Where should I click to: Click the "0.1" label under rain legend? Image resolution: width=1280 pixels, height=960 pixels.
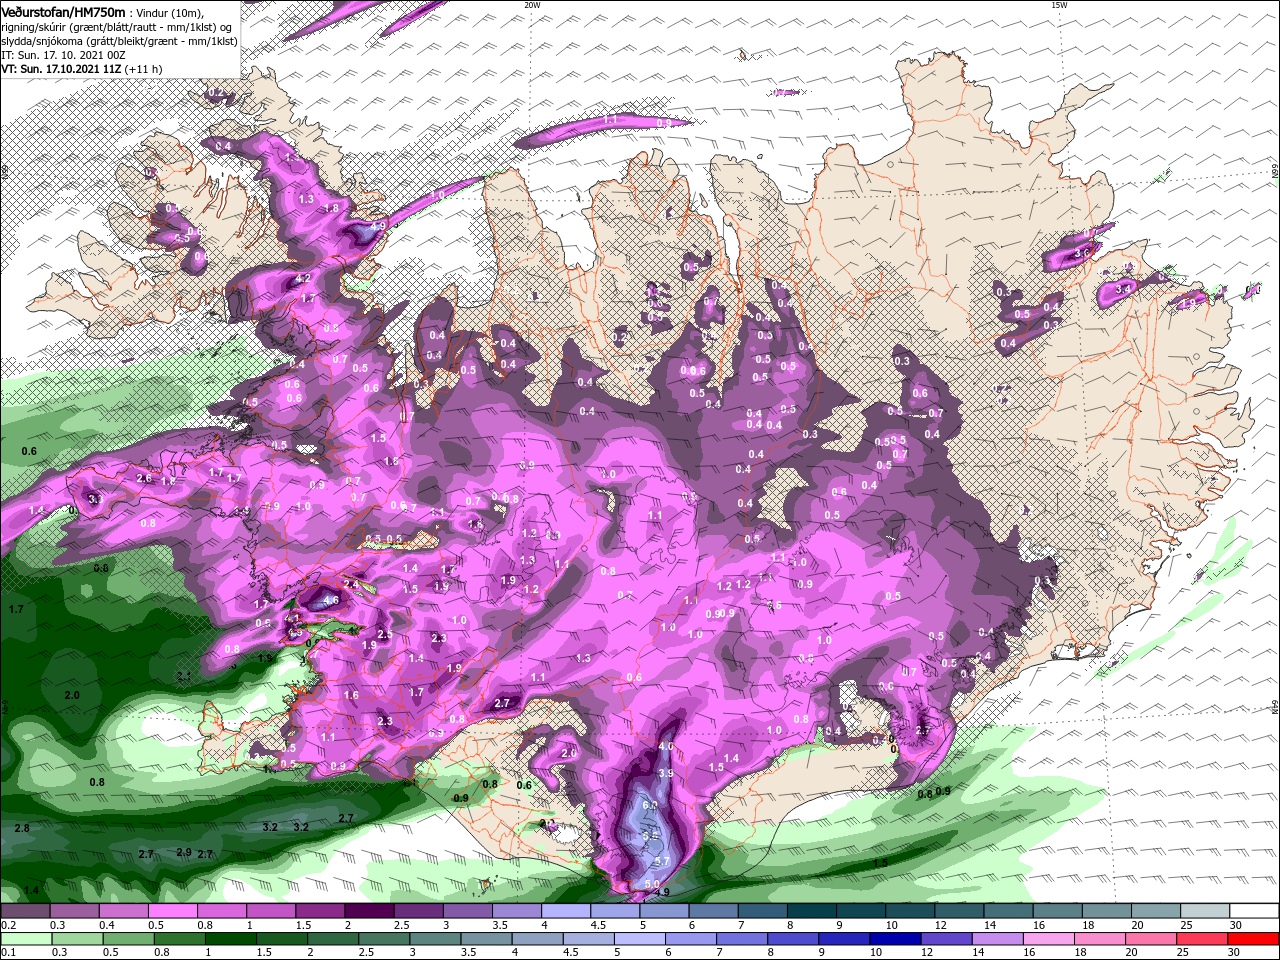pyautogui.click(x=7, y=952)
